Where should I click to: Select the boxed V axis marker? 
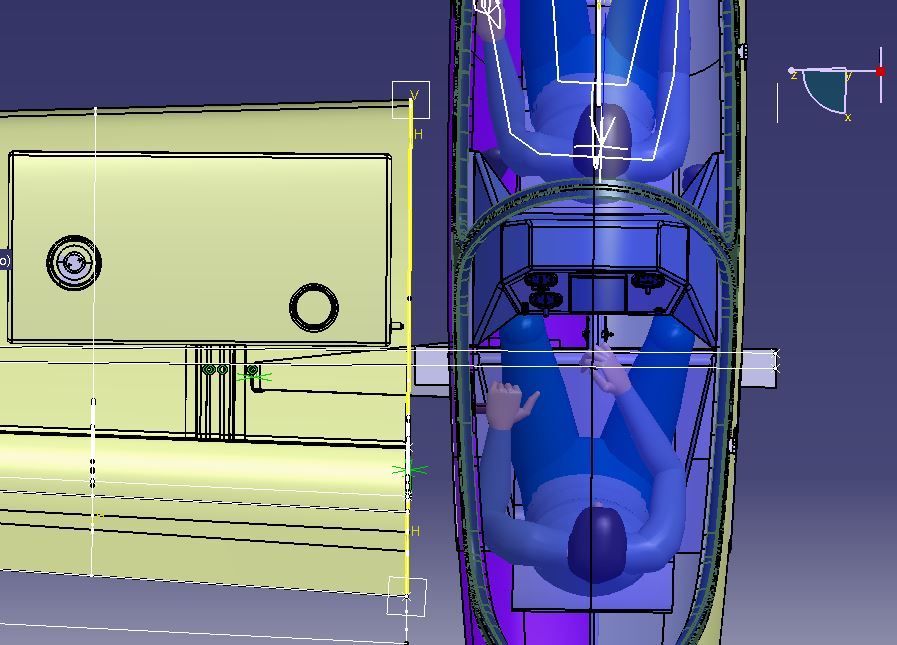click(x=411, y=99)
